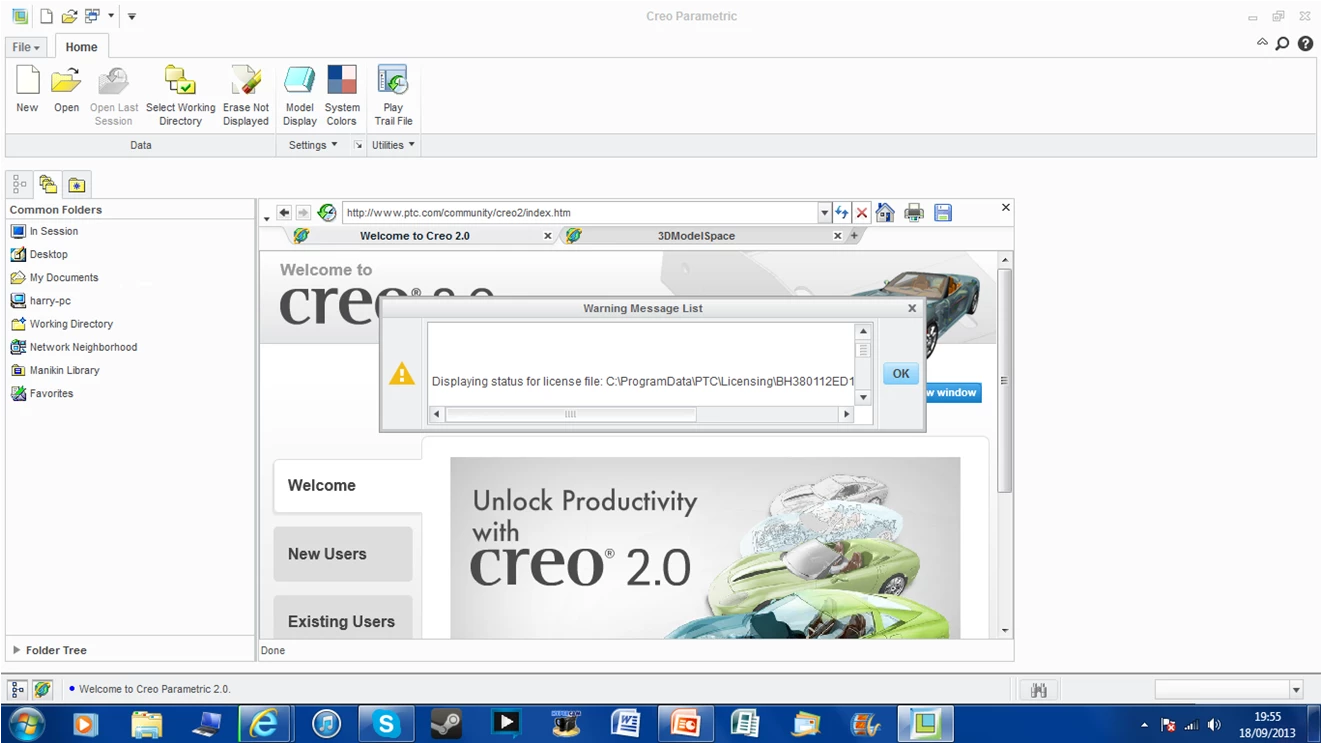
Task: Click quick access new document icon
Action: [46, 17]
